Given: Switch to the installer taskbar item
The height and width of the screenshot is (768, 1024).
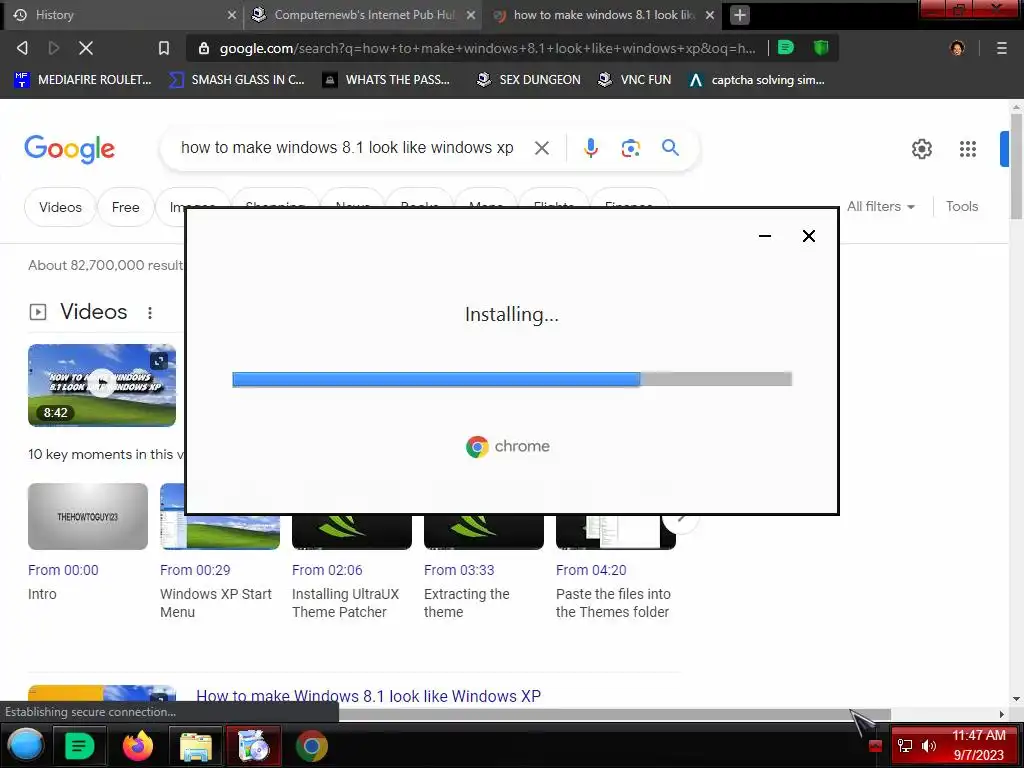Looking at the screenshot, I should click(x=253, y=746).
